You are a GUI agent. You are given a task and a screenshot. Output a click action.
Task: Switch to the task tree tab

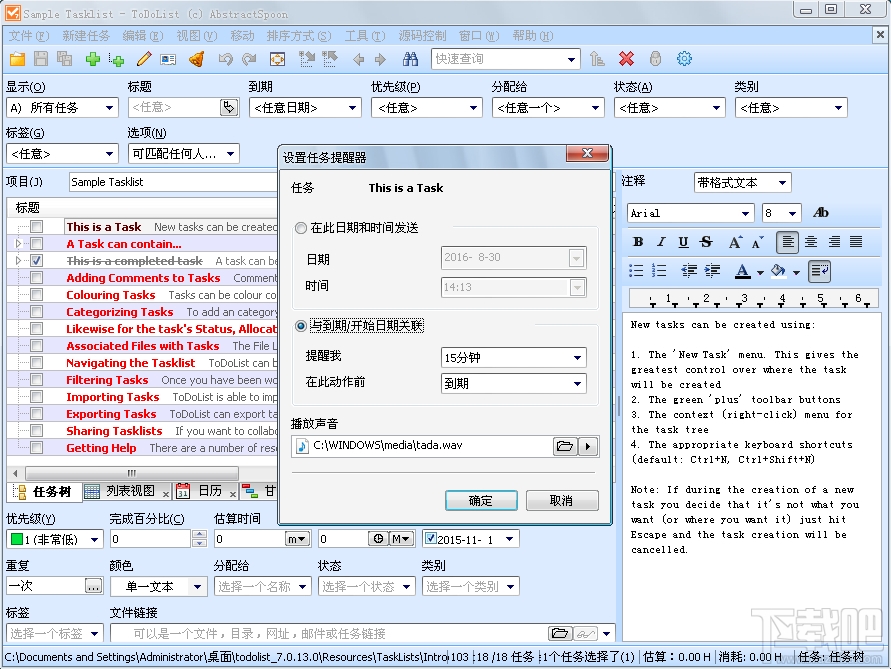tap(44, 492)
